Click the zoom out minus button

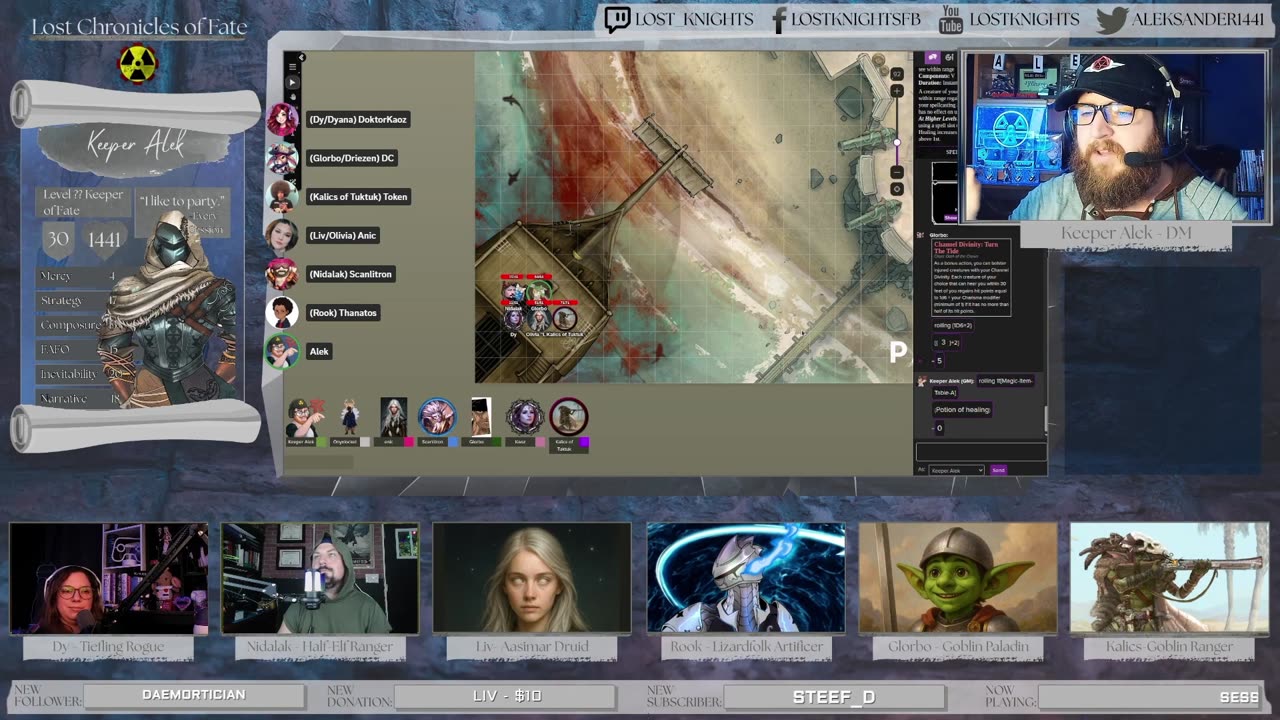[897, 172]
